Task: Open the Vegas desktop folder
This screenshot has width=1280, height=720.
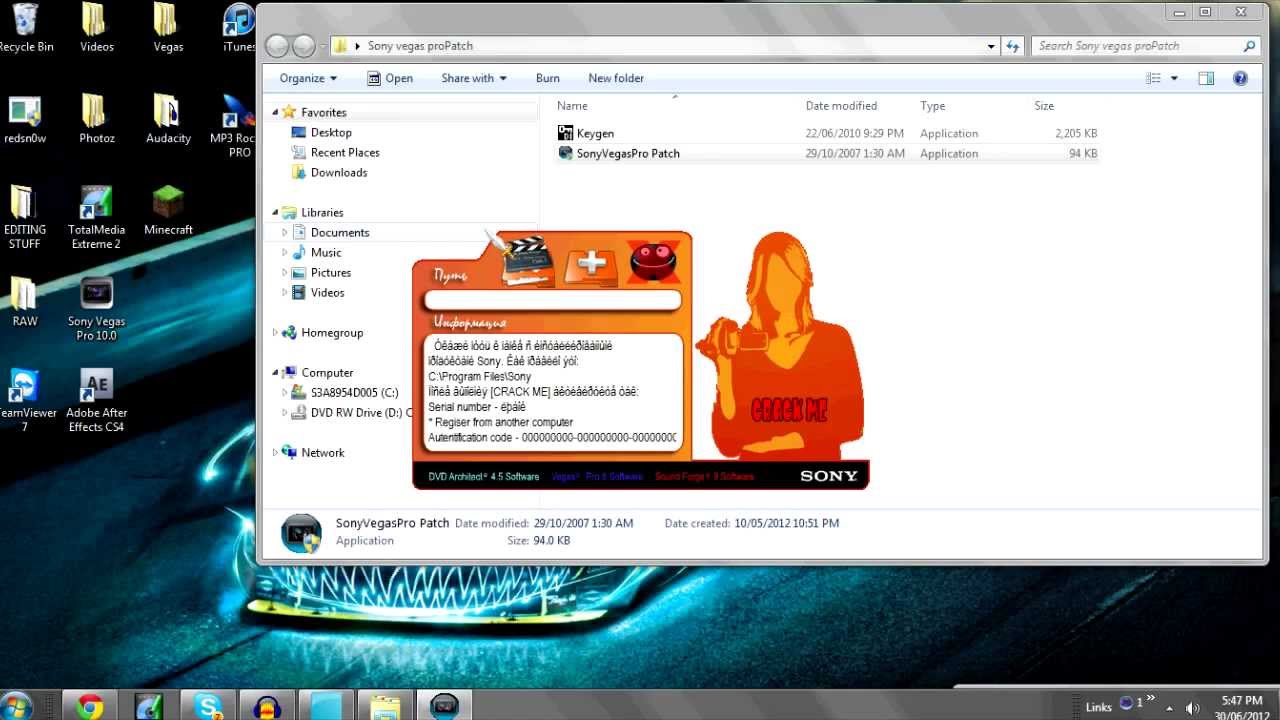Action: [168, 28]
